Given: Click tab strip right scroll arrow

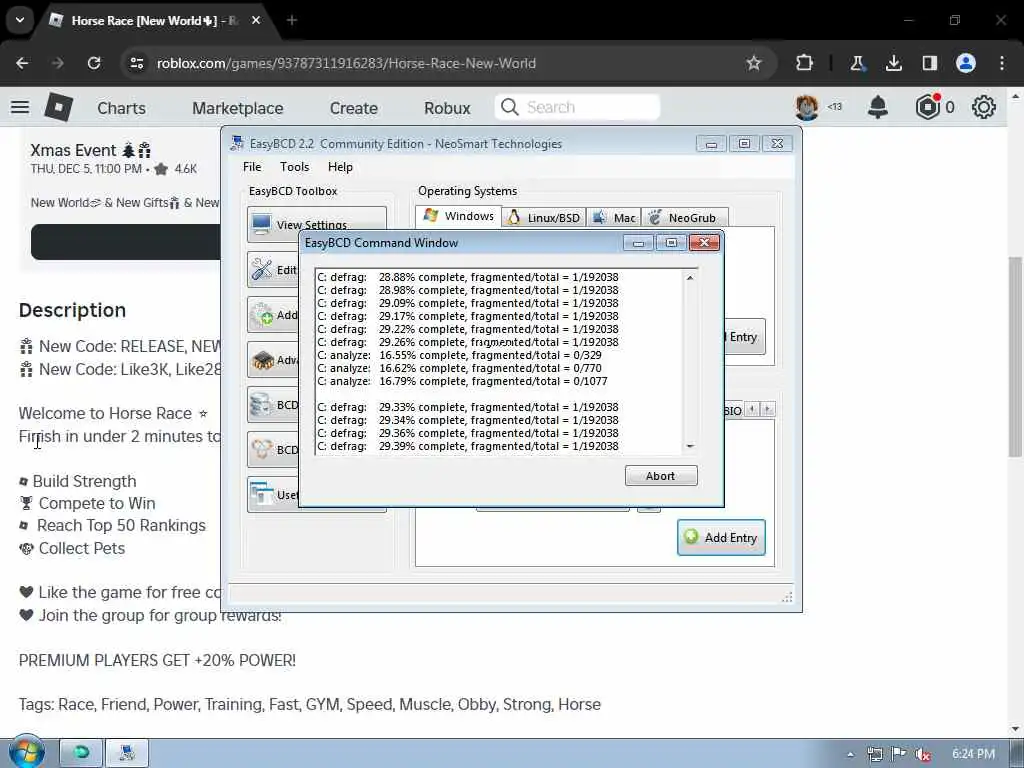Looking at the screenshot, I should (x=768, y=409).
